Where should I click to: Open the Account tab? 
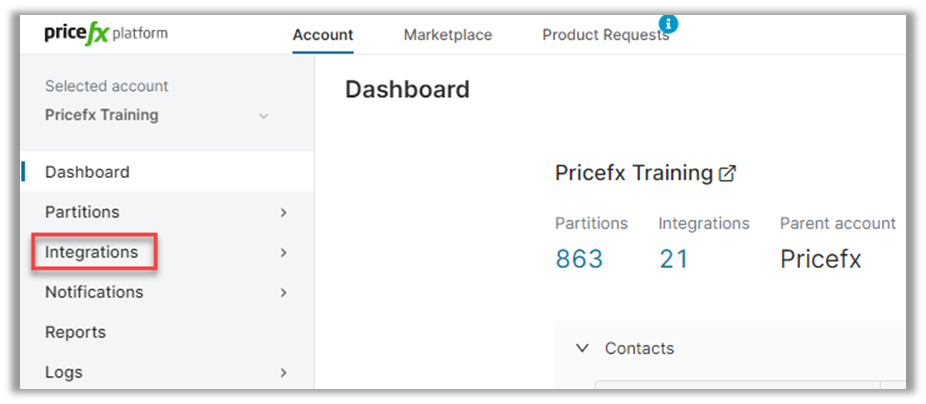pos(322,35)
